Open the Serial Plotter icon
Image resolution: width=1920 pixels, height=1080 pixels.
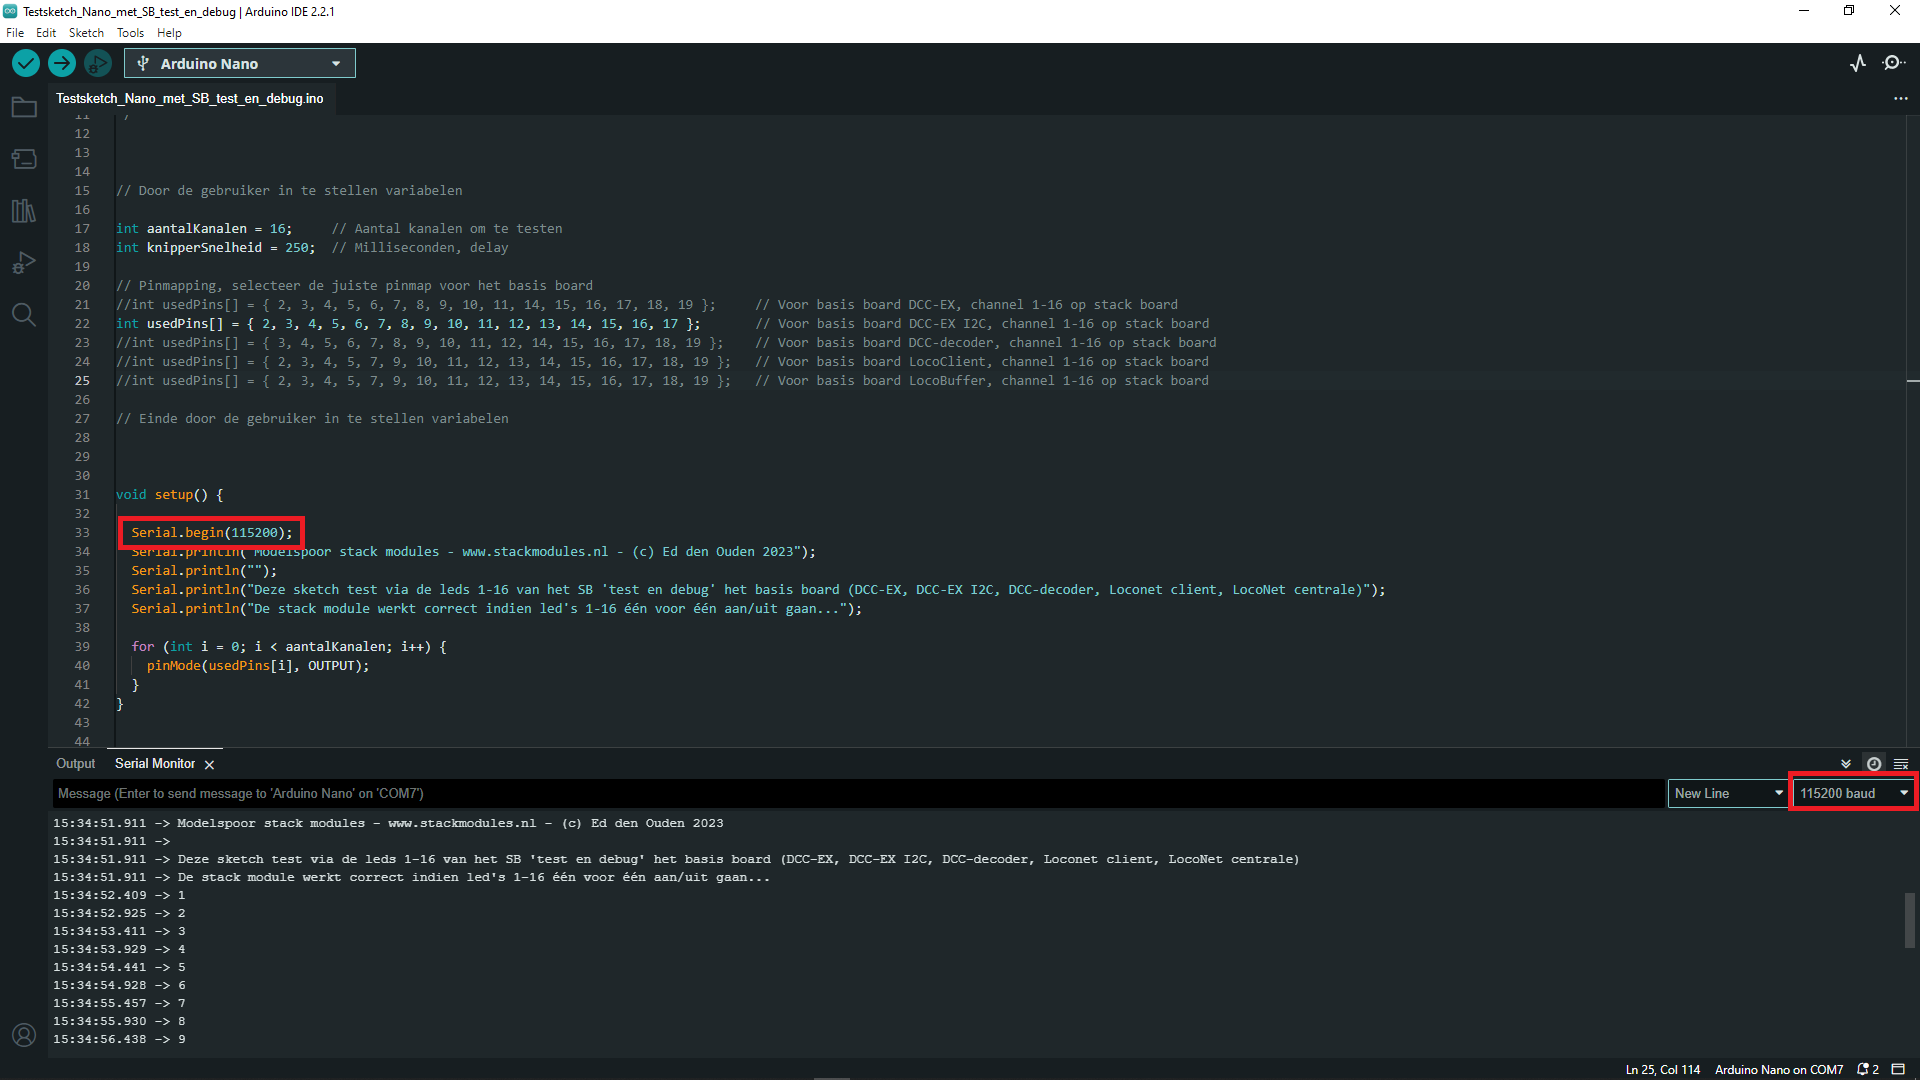(x=1858, y=62)
